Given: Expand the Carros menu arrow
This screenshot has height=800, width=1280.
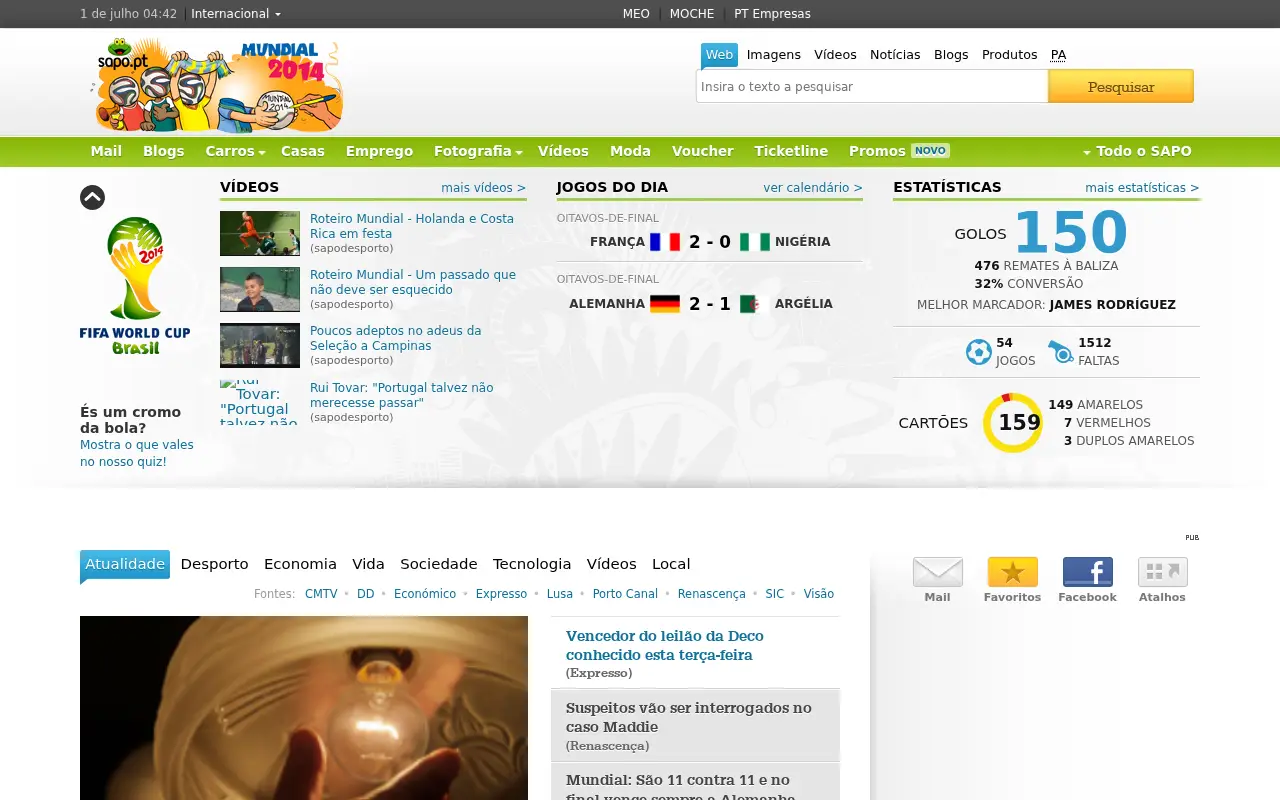Looking at the screenshot, I should pos(262,152).
